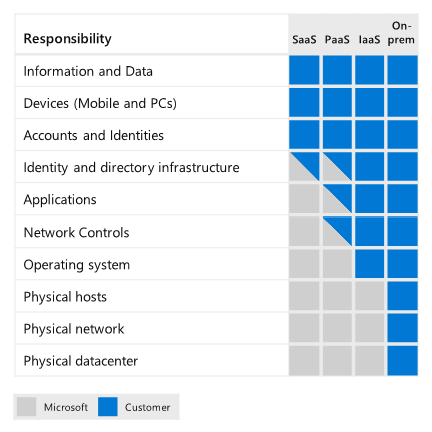
Task: Select the Information and Data row label
Action: click(88, 71)
